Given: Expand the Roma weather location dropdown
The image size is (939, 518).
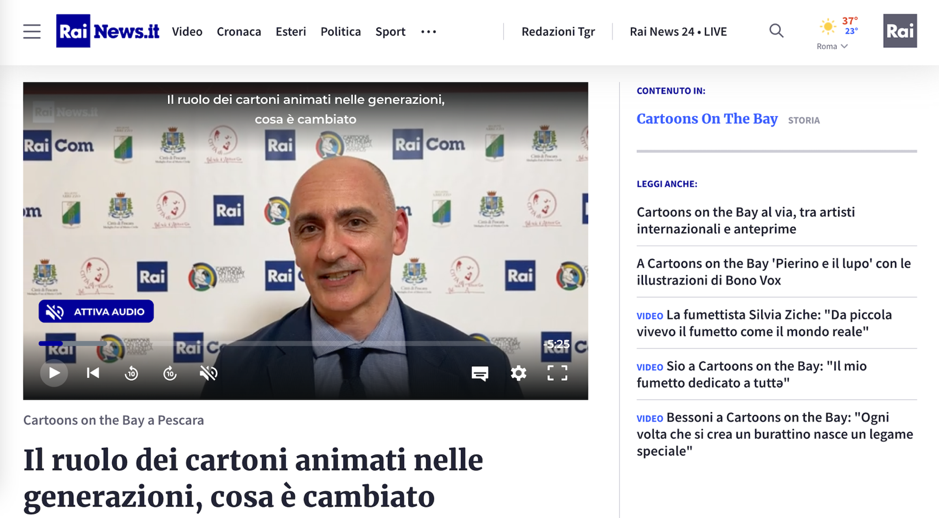Looking at the screenshot, I should point(832,46).
